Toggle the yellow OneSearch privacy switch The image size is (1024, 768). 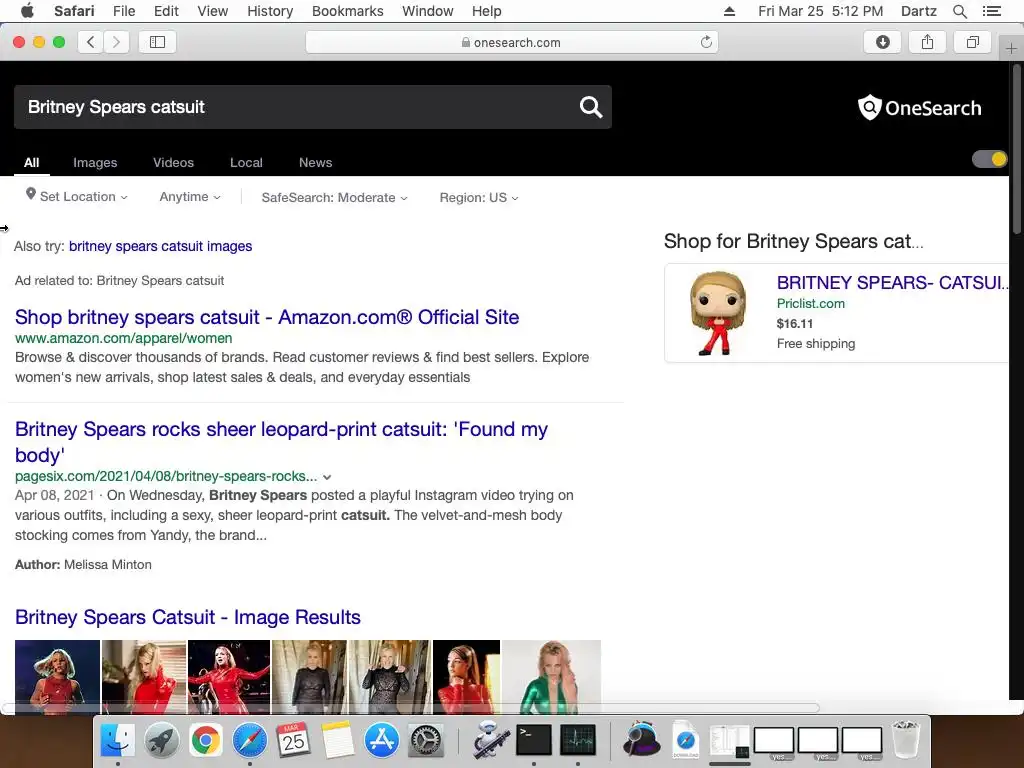pos(990,159)
